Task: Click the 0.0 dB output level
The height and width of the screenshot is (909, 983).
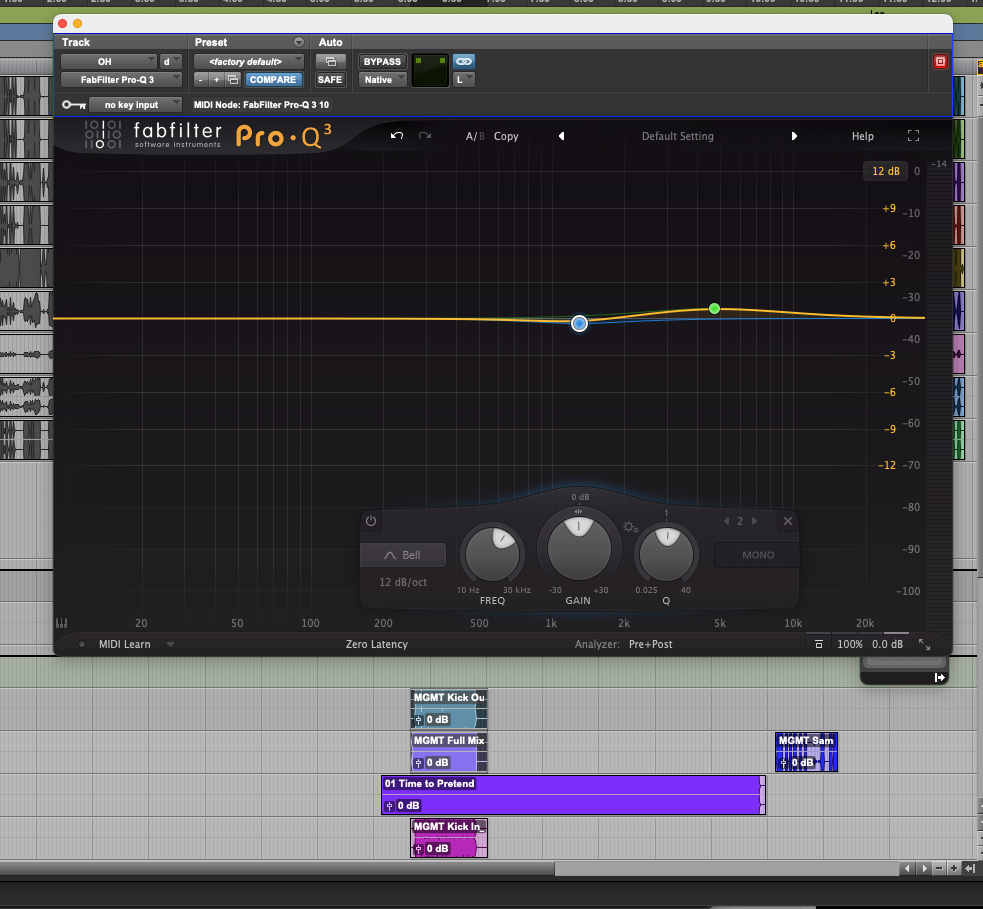Action: (x=887, y=644)
